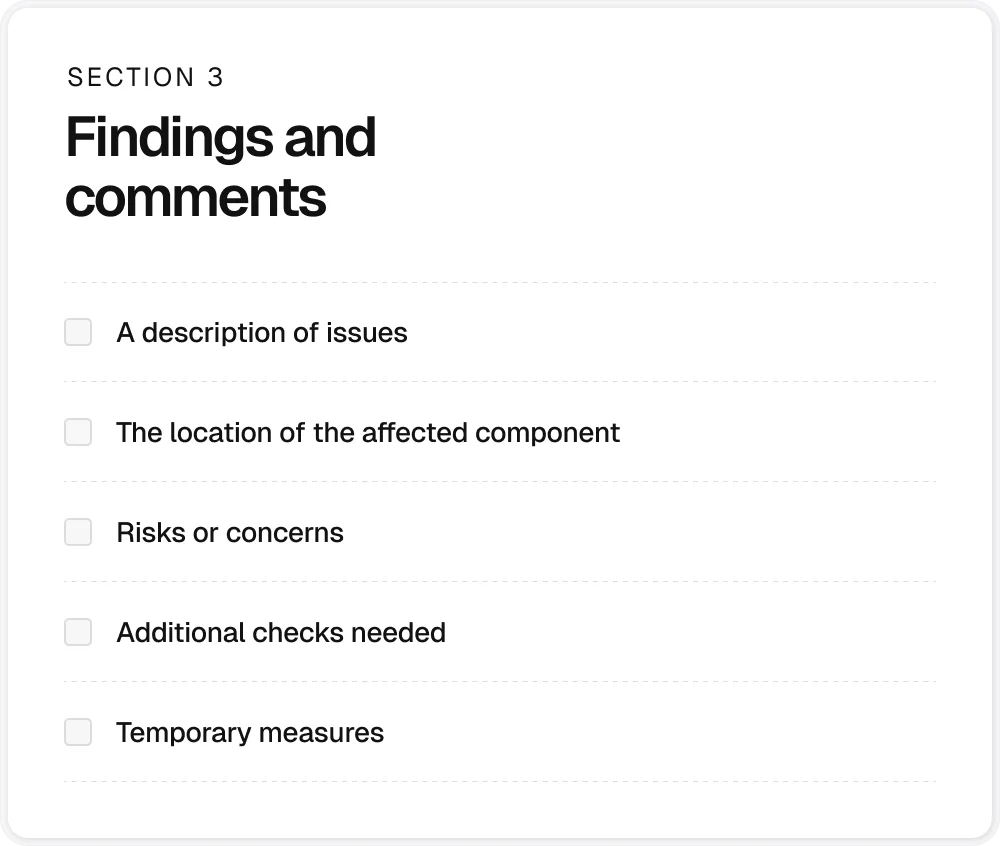
Task: Click the 'Additional checks needed' text
Action: point(281,632)
